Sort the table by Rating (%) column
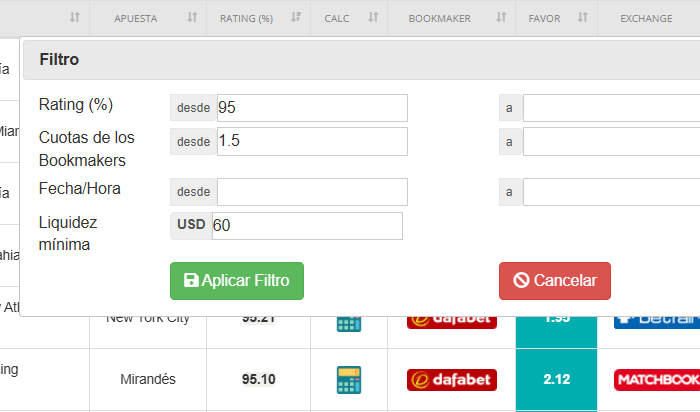Viewport: 700px width, 412px height. click(x=295, y=18)
